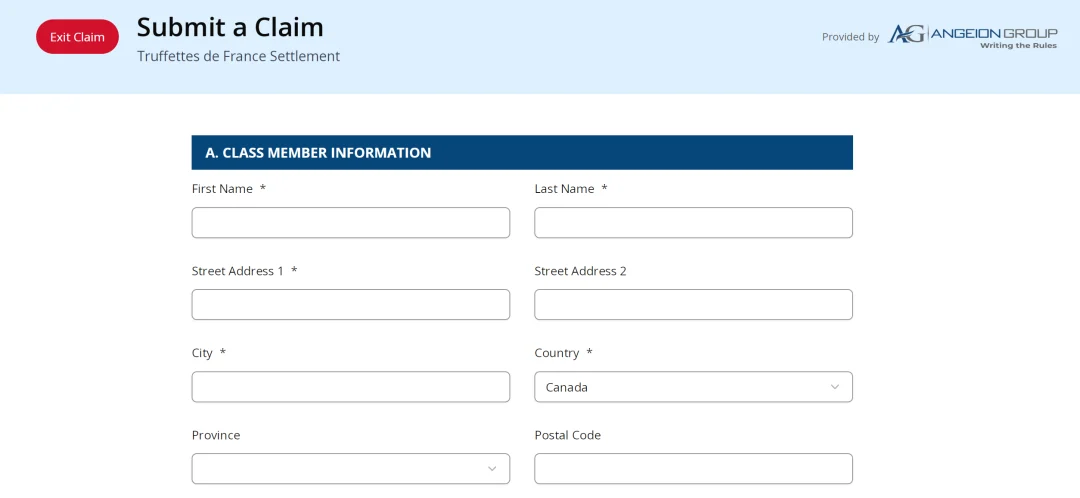The width and height of the screenshot is (1080, 498).
Task: Click the "Province" label
Action: point(216,435)
